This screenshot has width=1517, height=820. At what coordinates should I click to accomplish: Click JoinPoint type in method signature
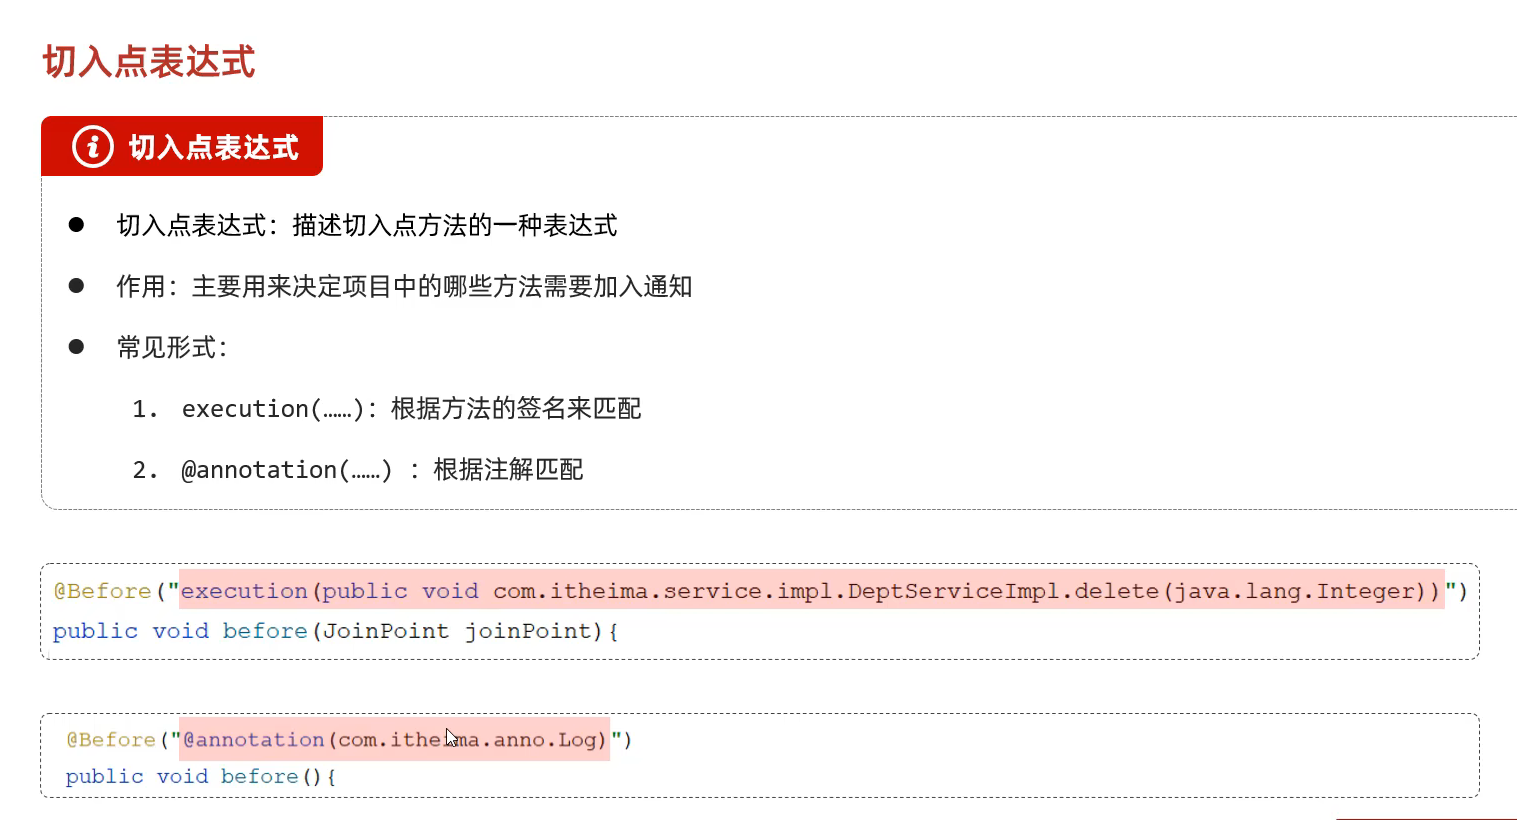386,631
